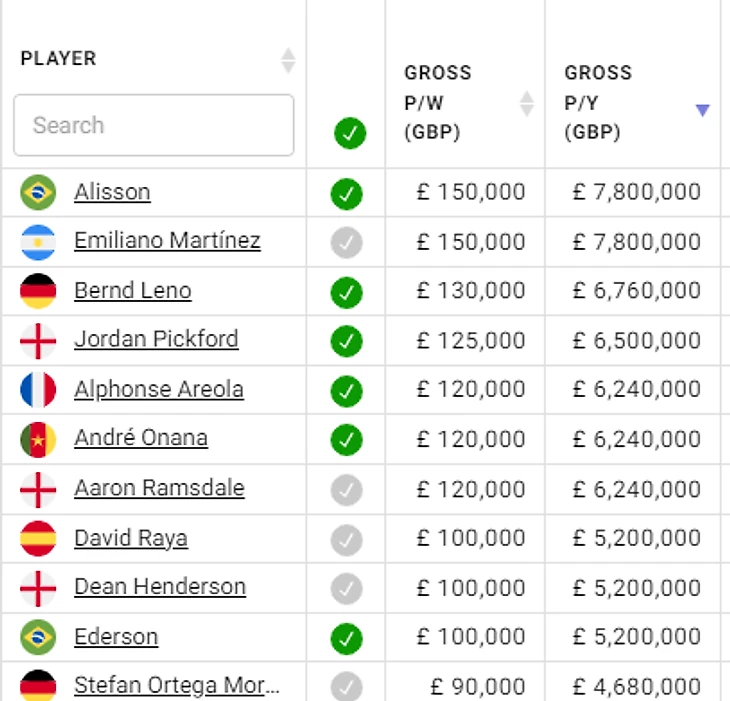Toggle the green checkmark for Jordan Pickford

[x=347, y=341]
